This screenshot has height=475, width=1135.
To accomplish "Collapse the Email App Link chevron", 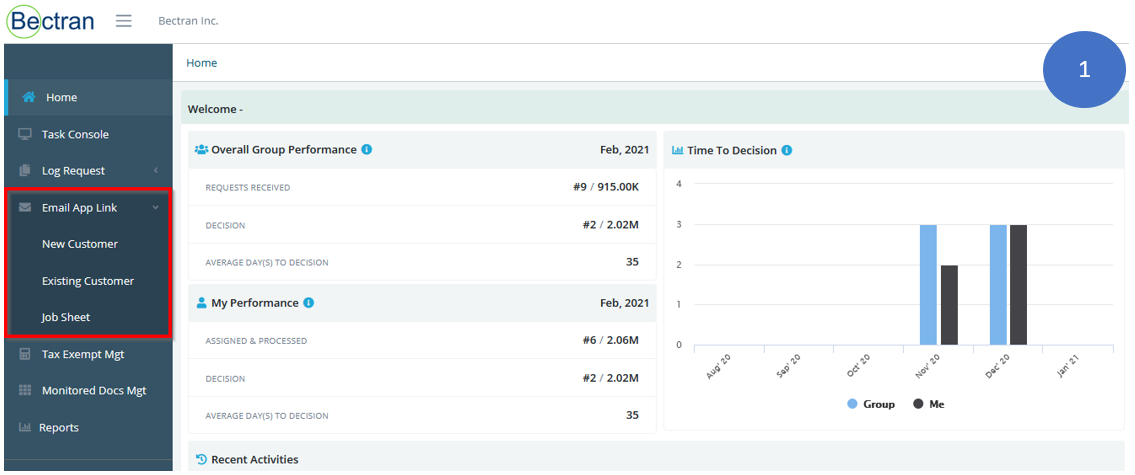I will [156, 208].
